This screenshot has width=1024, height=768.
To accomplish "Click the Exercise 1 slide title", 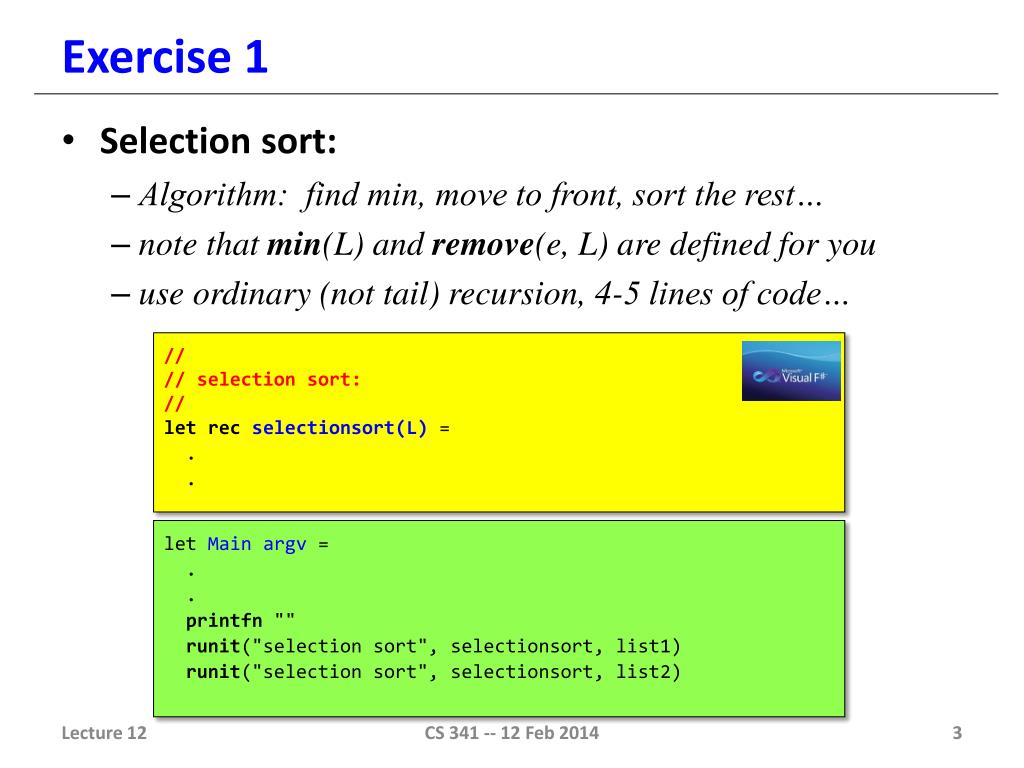I will tap(165, 57).
